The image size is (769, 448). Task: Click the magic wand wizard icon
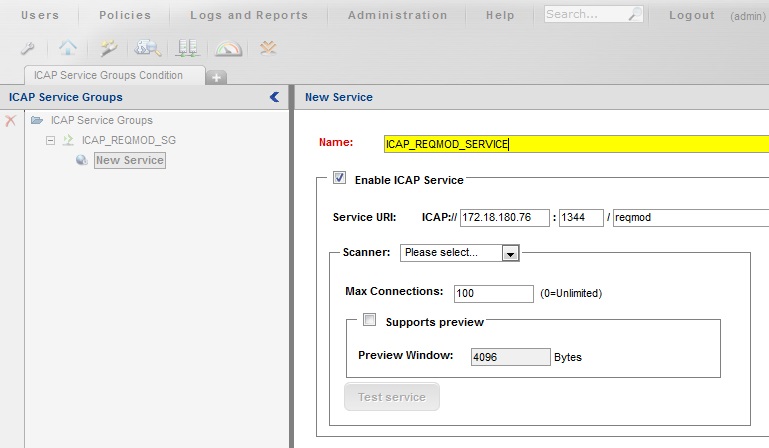point(108,48)
